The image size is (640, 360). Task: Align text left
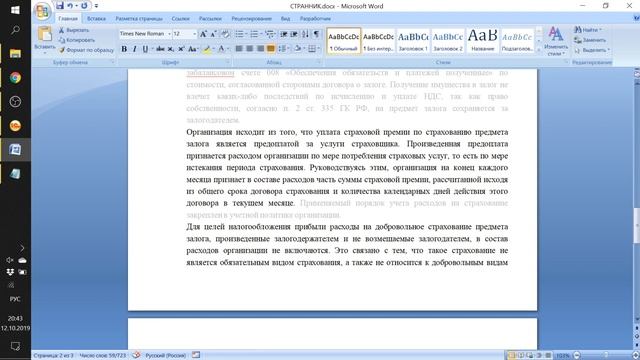pos(239,49)
